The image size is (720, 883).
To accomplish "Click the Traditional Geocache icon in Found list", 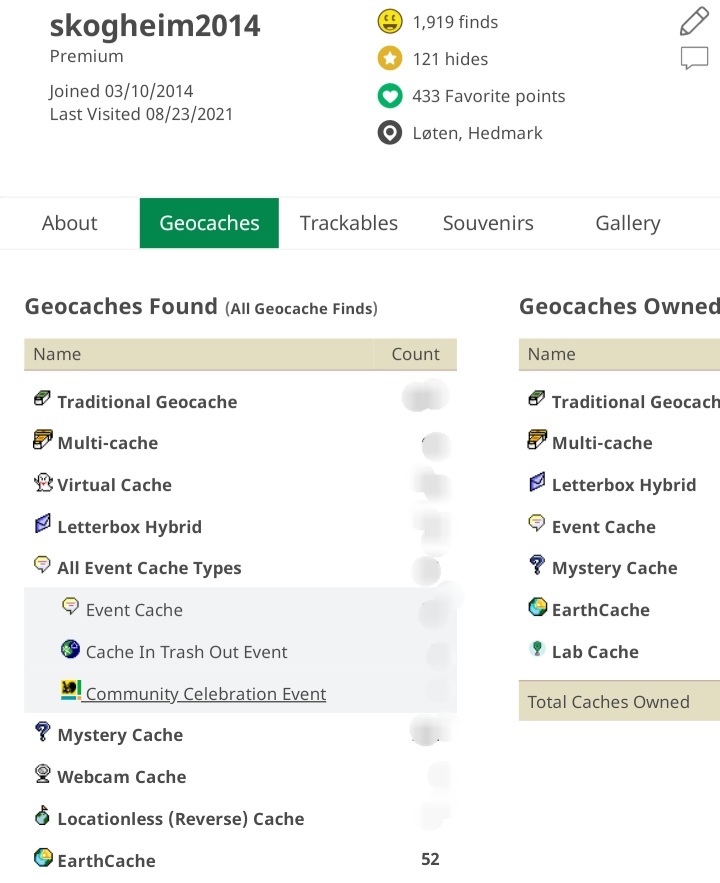I will (x=42, y=399).
